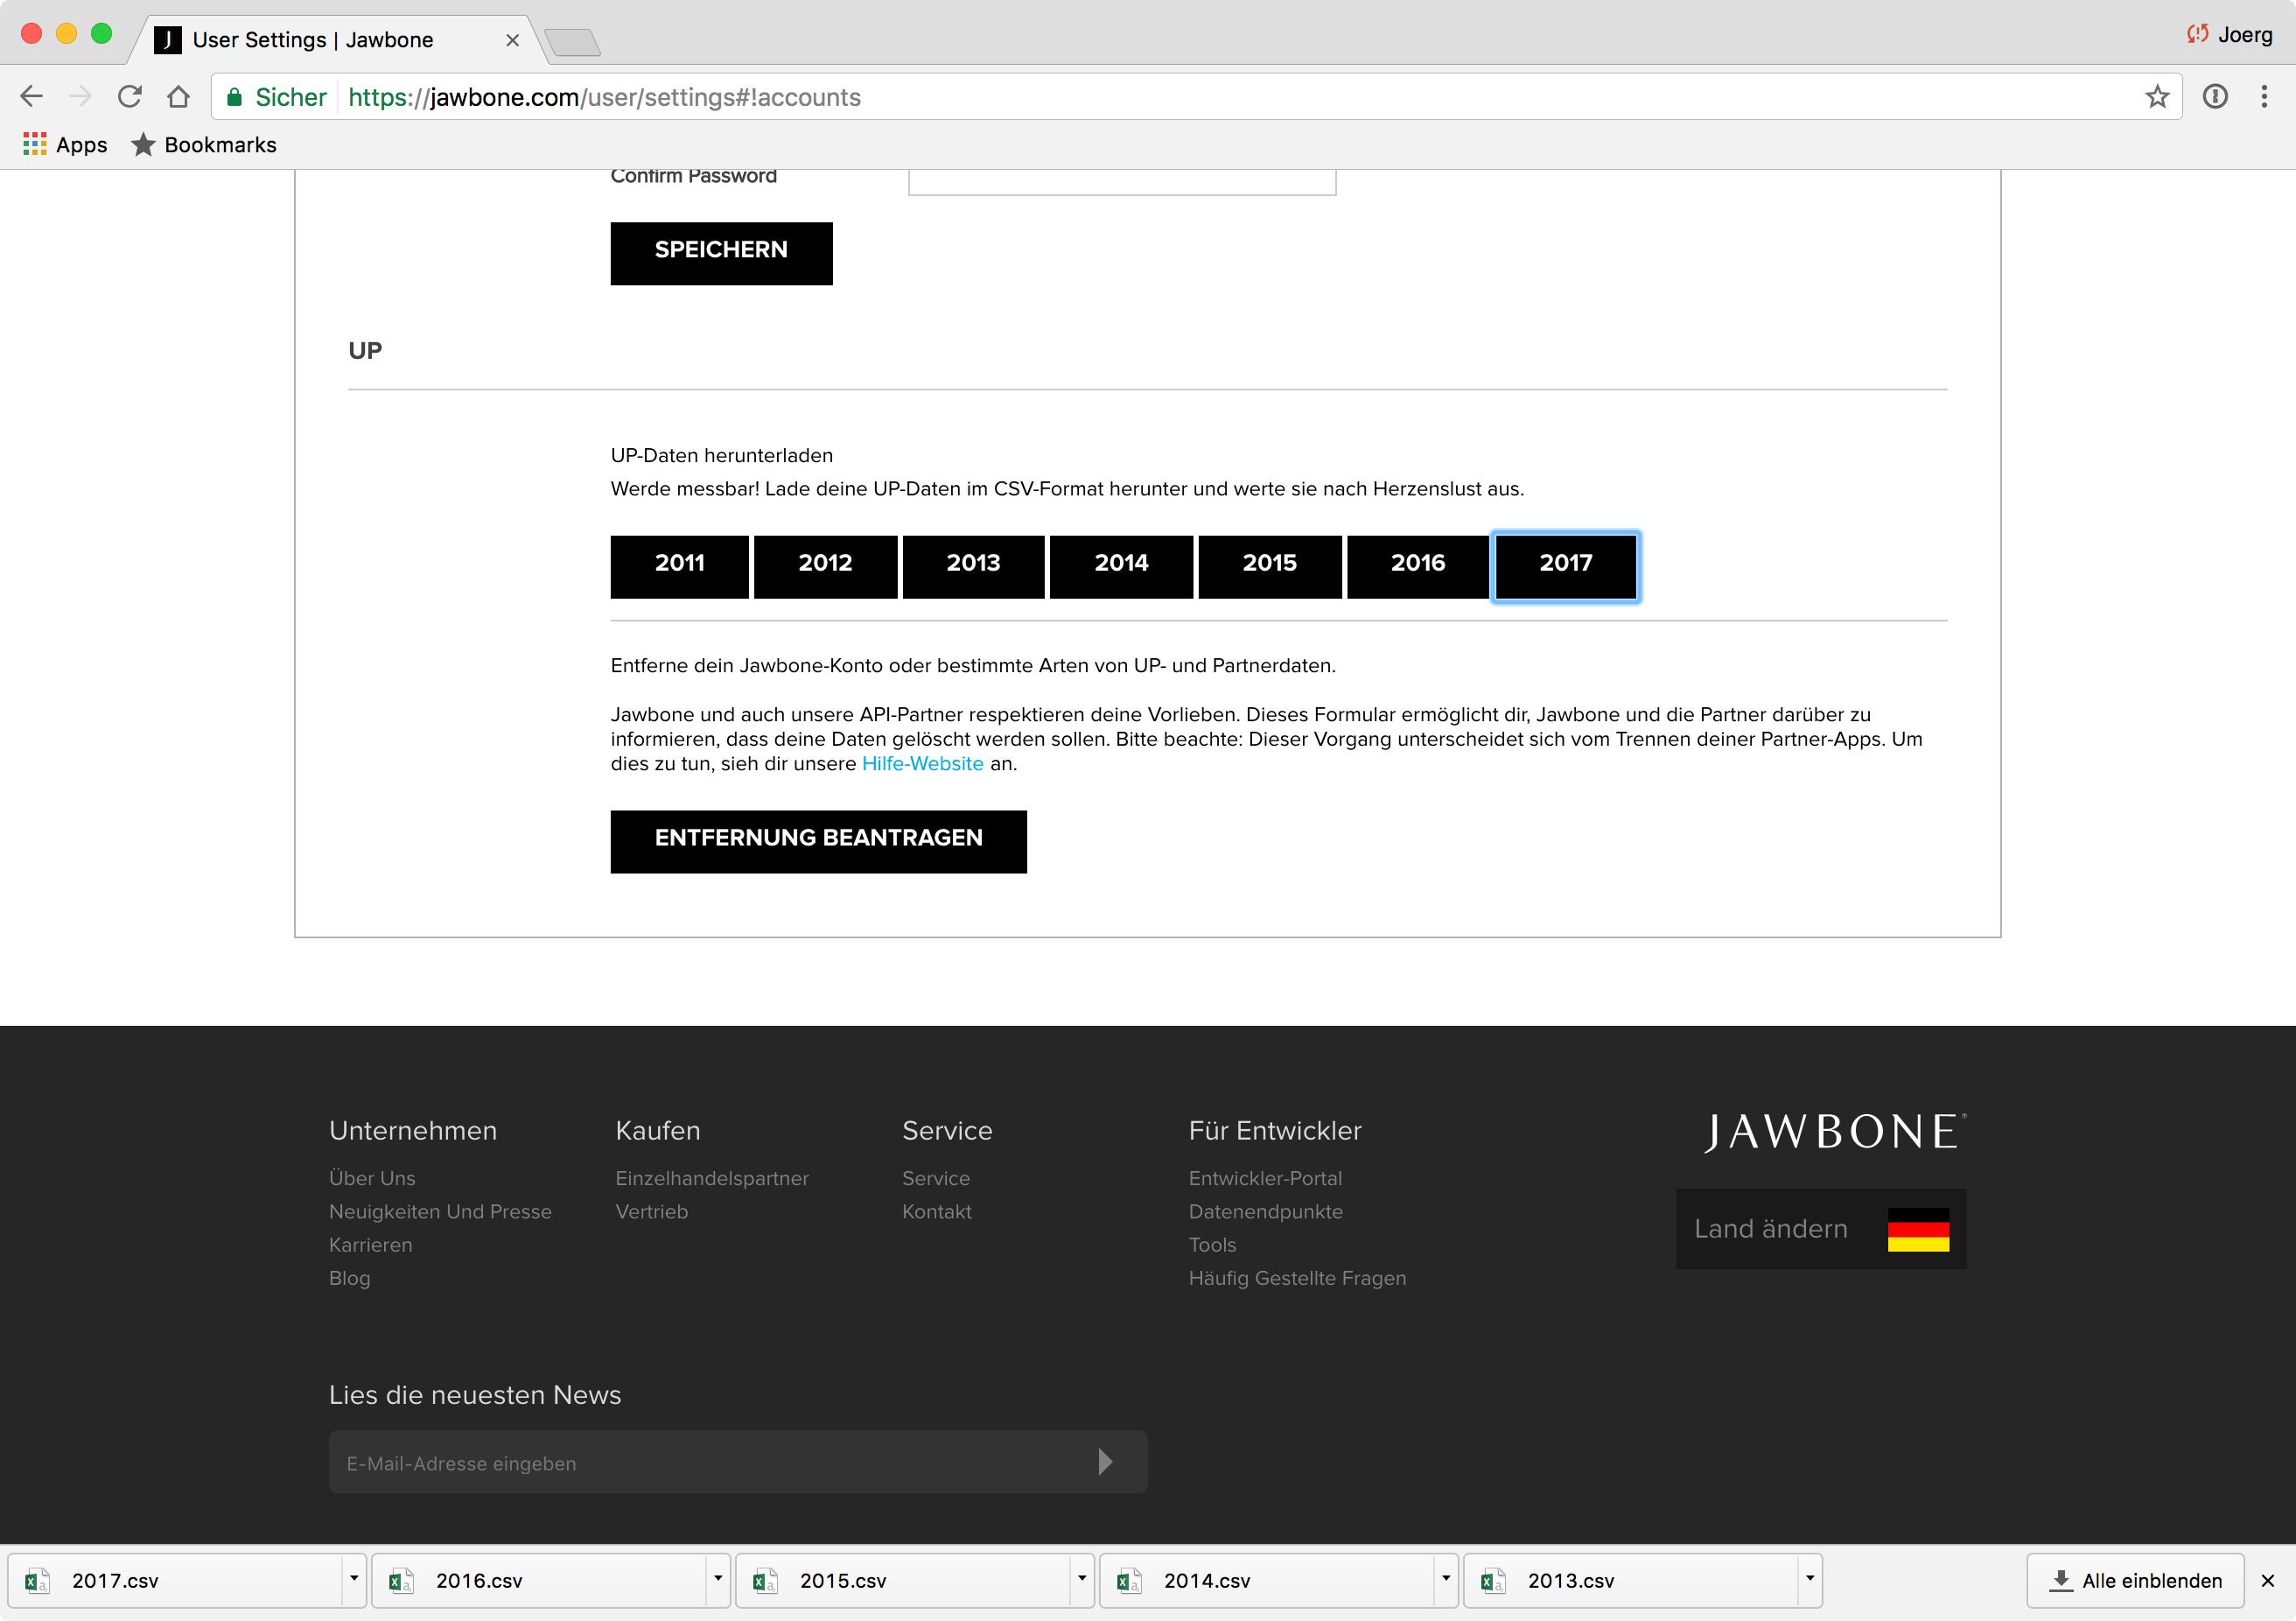This screenshot has height=1621, width=2296.
Task: Close the downloads bar
Action: point(2268,1581)
